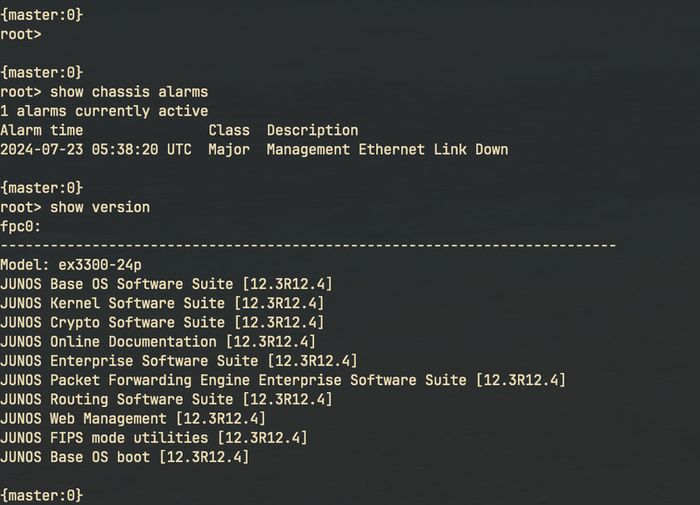
Task: Click the 'Alarm time' column header
Action: point(42,130)
